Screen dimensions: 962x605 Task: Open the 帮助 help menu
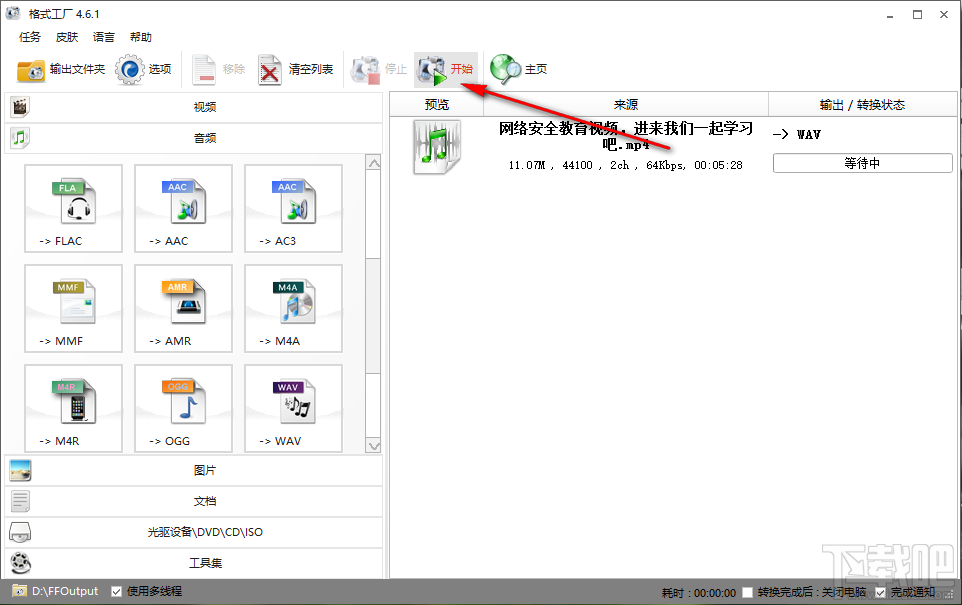click(x=140, y=37)
